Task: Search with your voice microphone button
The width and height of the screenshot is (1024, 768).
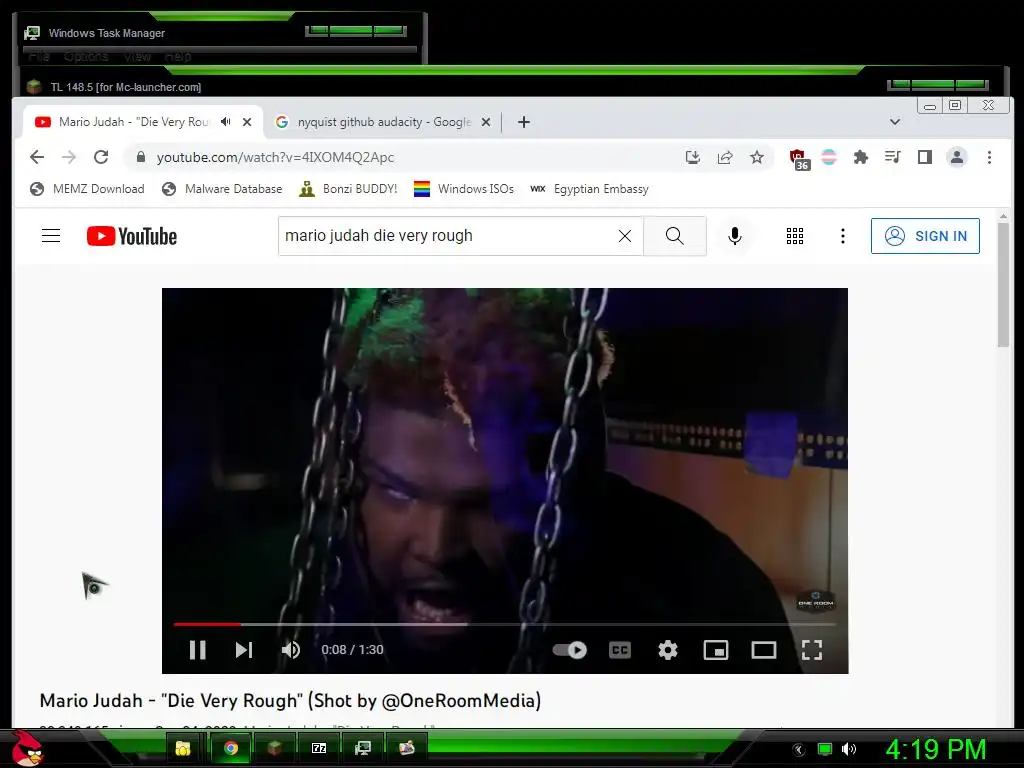Action: tap(735, 236)
